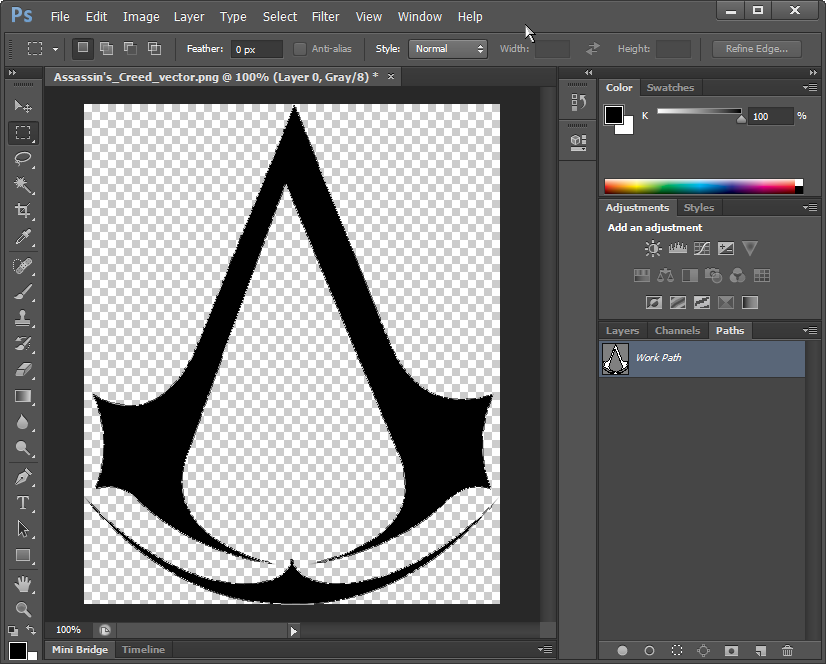Viewport: 826px width, 664px height.
Task: Open the tool preset picker dropdown arrow
Action: pyautogui.click(x=55, y=49)
